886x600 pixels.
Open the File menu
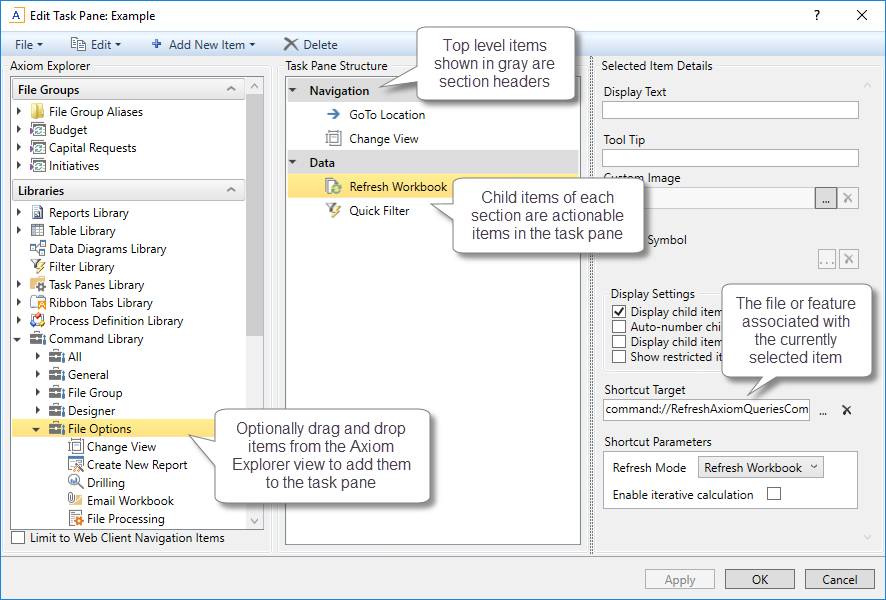[28, 44]
